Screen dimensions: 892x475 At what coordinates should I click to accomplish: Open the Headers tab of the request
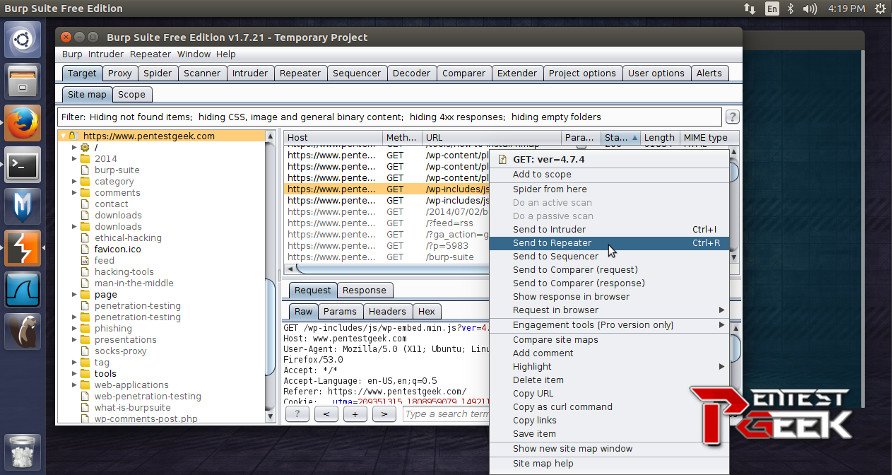point(386,312)
